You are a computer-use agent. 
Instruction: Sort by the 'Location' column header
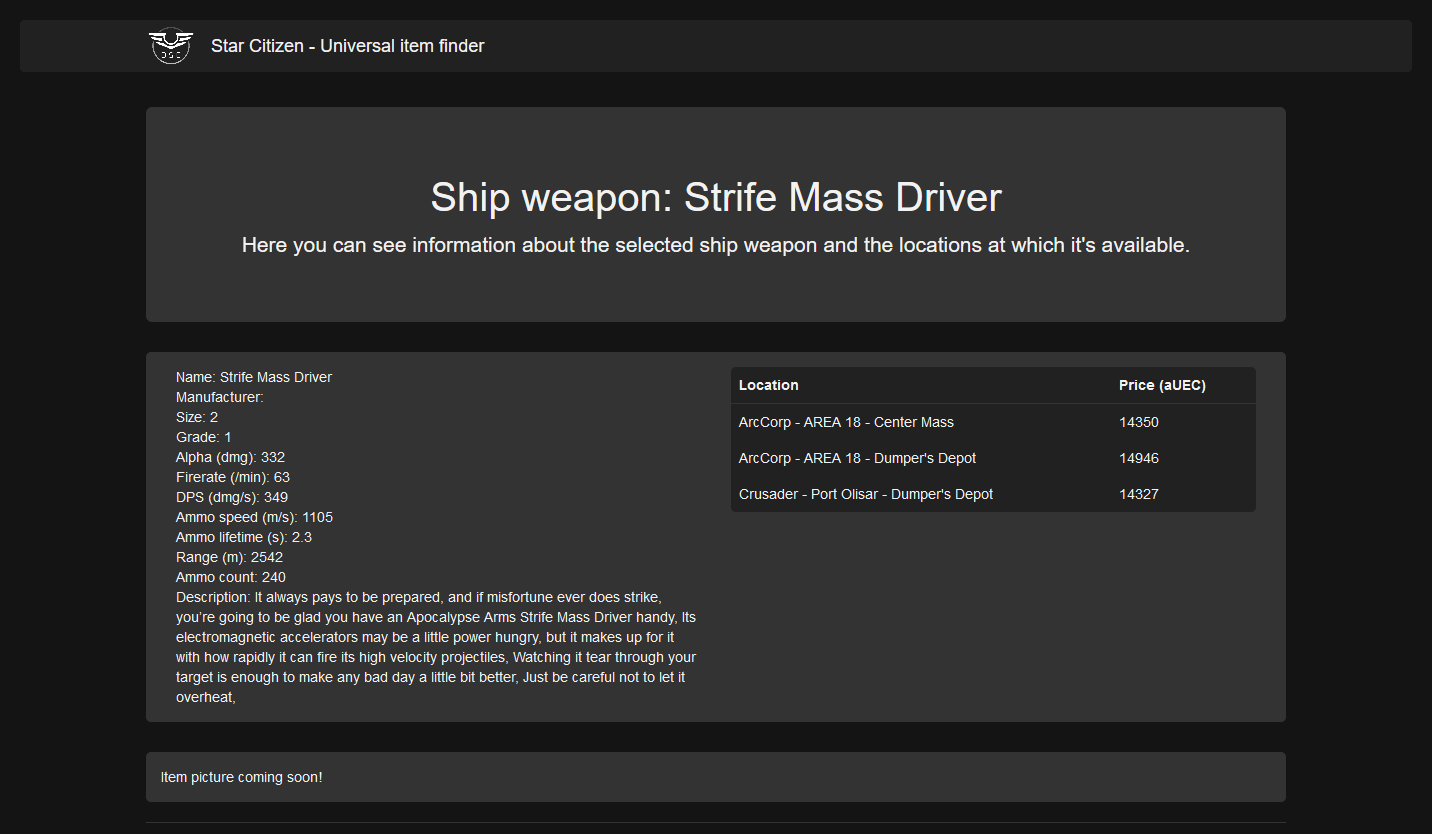(x=769, y=385)
